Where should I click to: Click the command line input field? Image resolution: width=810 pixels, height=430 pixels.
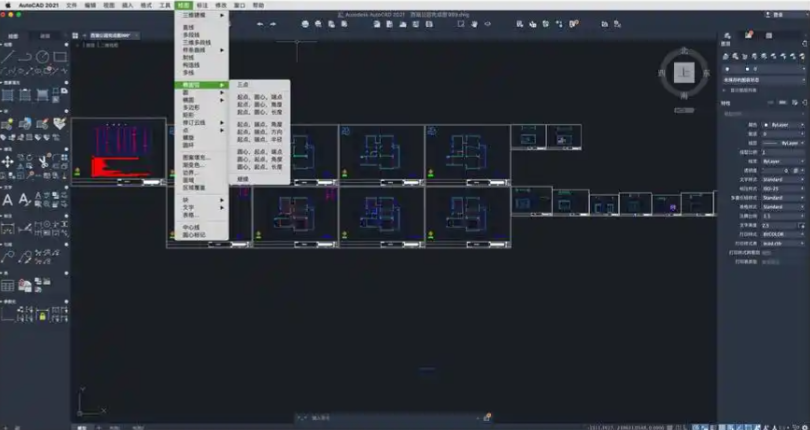click(x=395, y=418)
